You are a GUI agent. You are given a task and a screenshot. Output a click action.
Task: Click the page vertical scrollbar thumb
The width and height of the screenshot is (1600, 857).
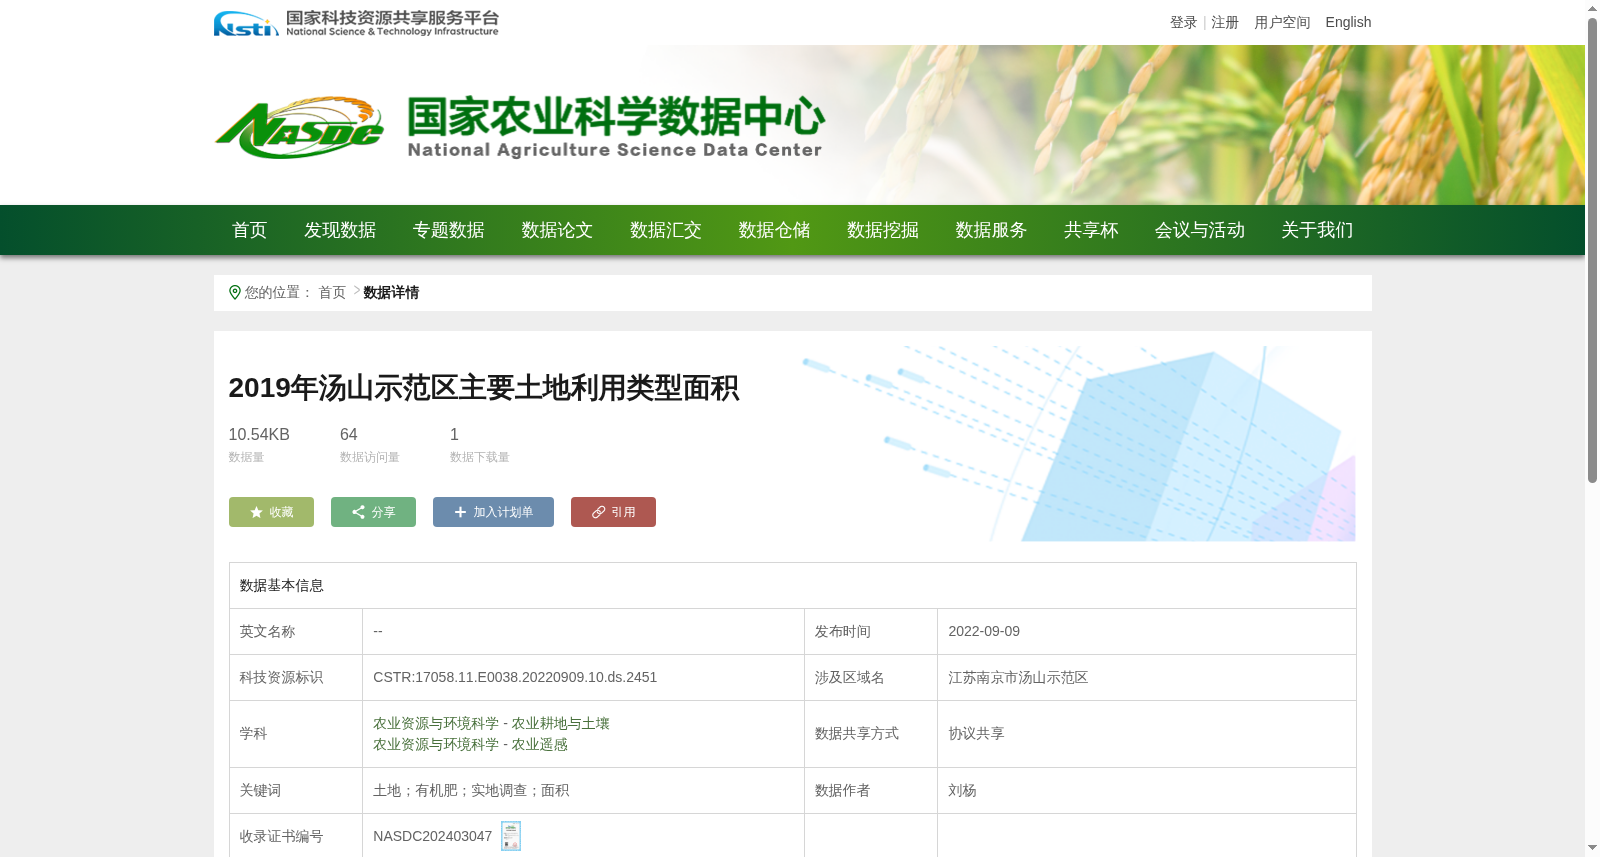(1592, 250)
